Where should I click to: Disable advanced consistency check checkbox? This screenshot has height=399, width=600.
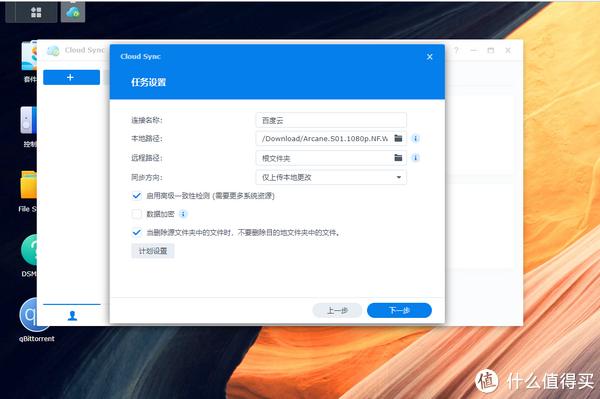[x=137, y=196]
